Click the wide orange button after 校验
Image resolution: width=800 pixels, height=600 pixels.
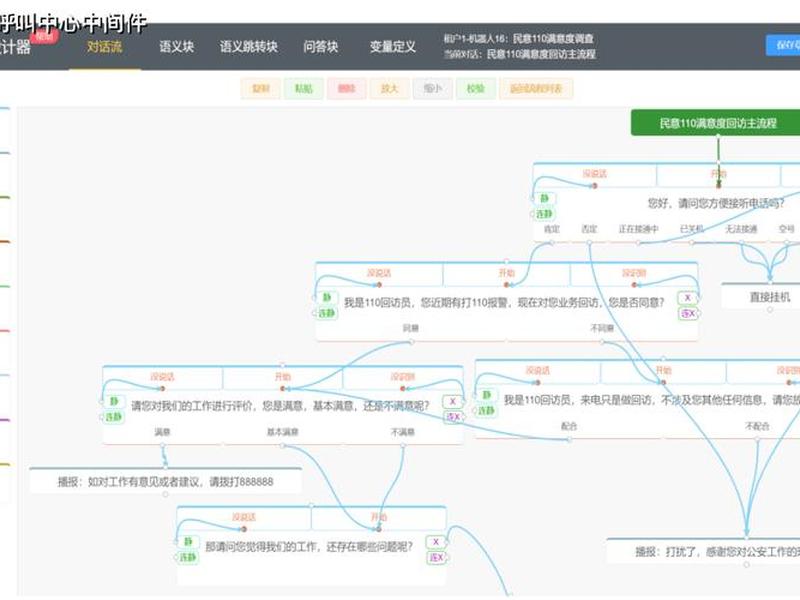click(x=536, y=88)
